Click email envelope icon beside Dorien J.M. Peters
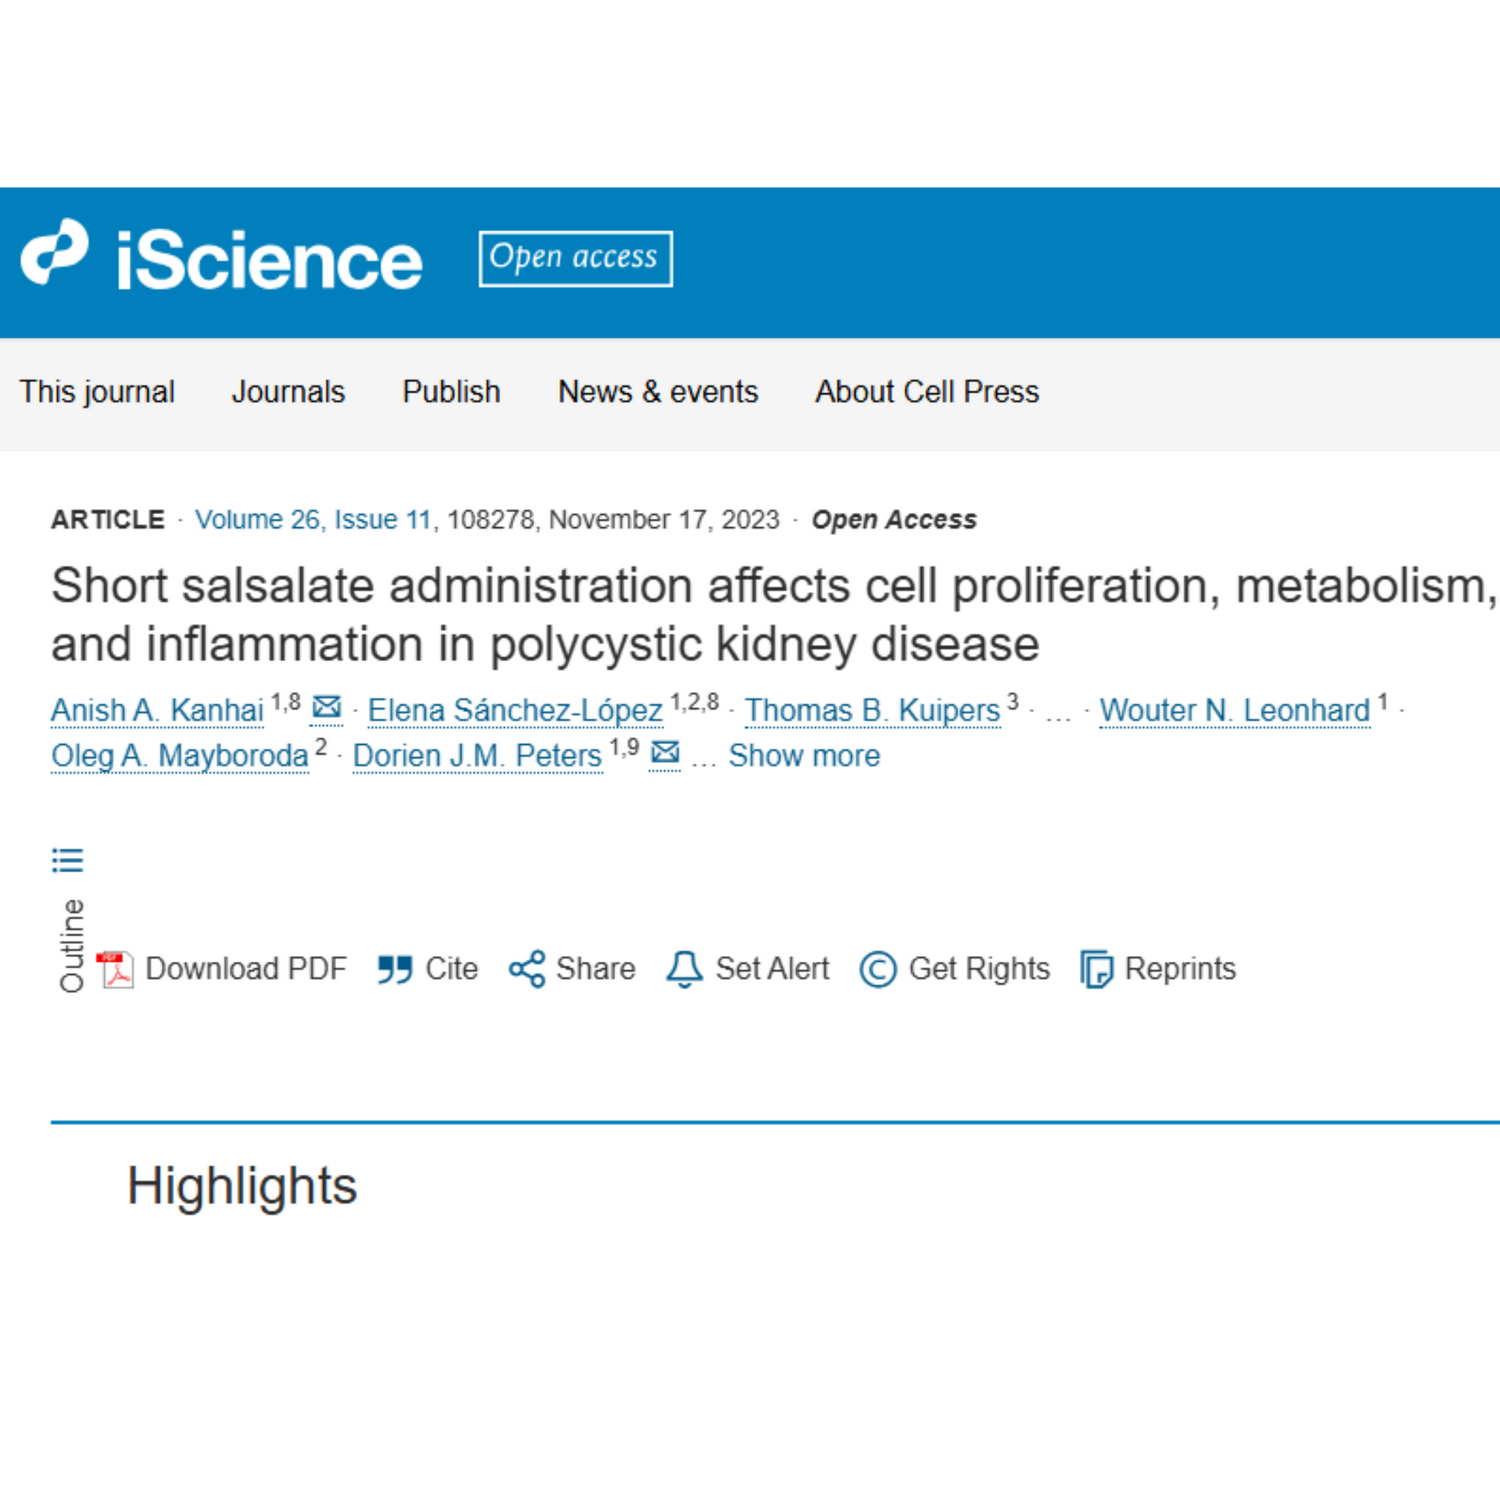This screenshot has width=1500, height=1500. (x=665, y=753)
